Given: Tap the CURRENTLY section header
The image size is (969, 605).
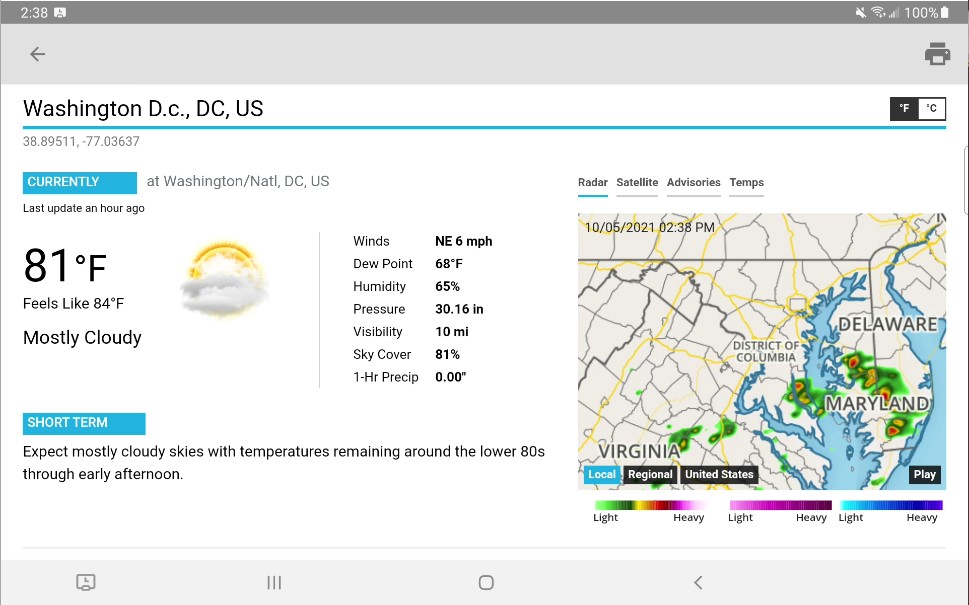Looking at the screenshot, I should 80,182.
